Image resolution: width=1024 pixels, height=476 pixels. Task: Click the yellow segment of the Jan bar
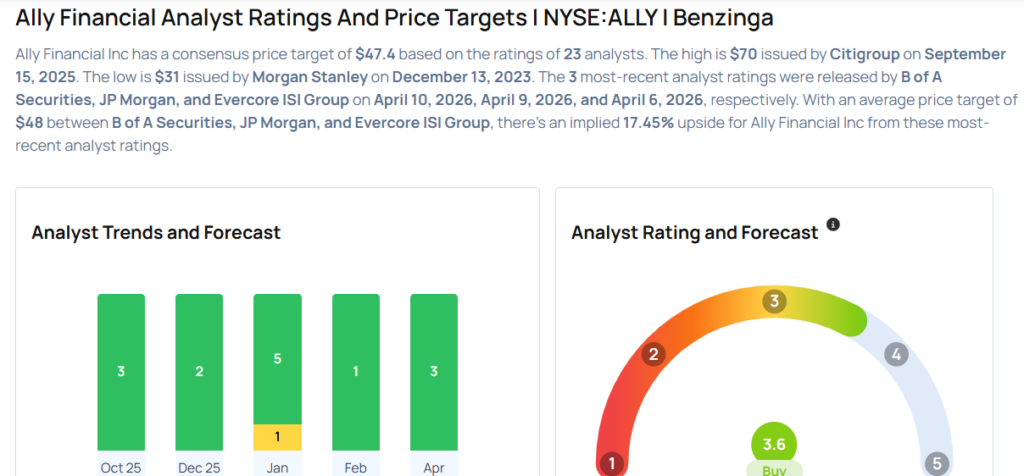click(x=277, y=436)
